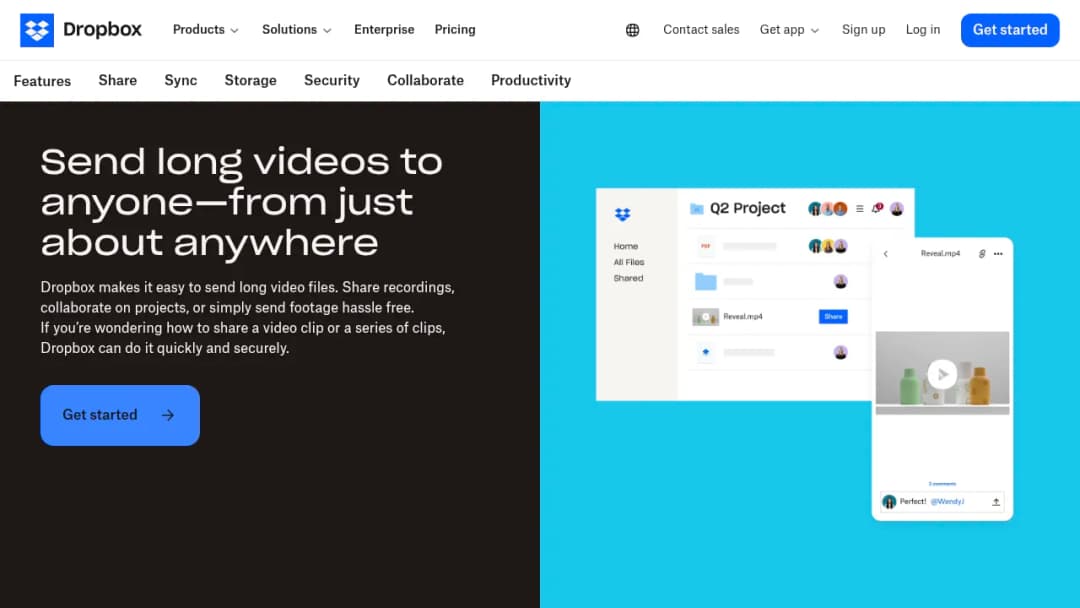Select the Share tab
This screenshot has height=608, width=1080.
(x=118, y=81)
